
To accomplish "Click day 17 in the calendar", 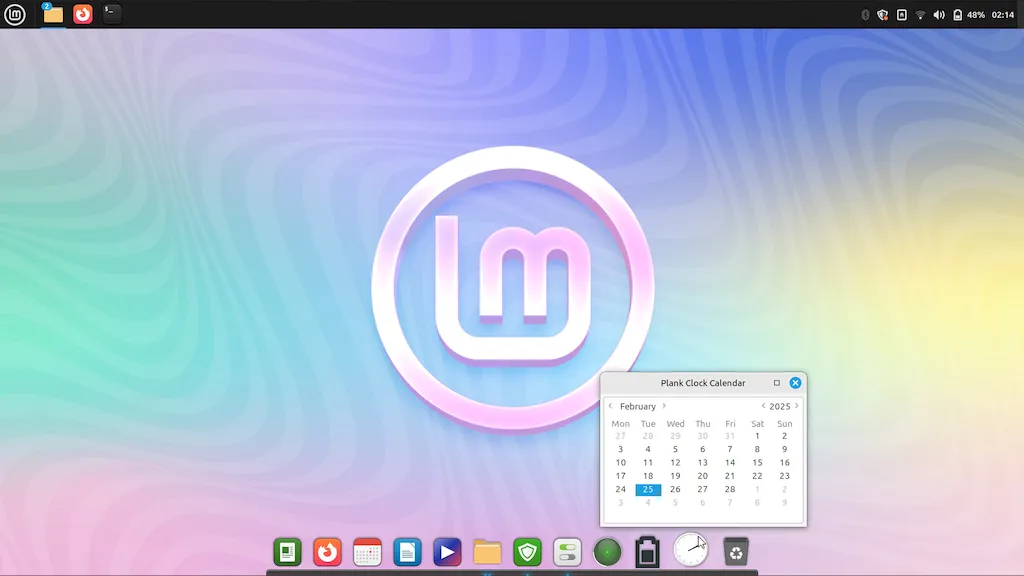I will point(620,476).
